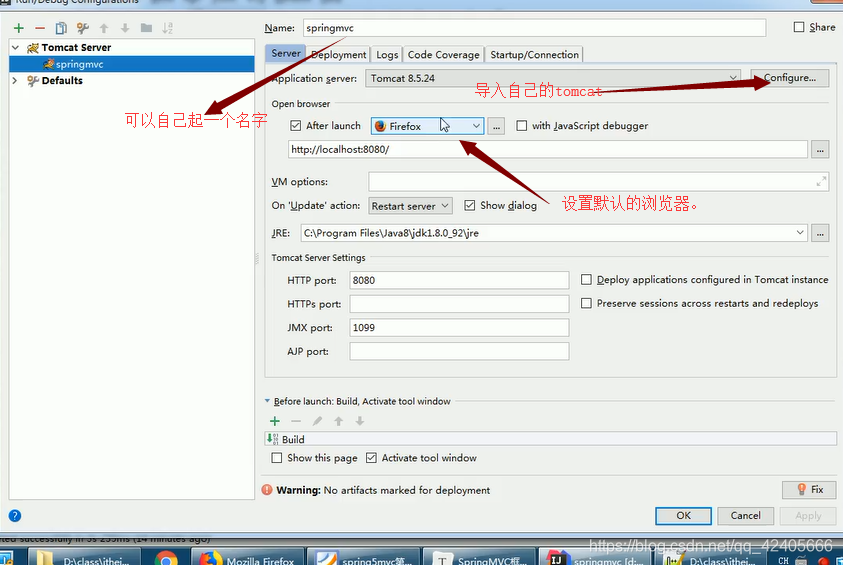Click the red warning icon

point(267,490)
